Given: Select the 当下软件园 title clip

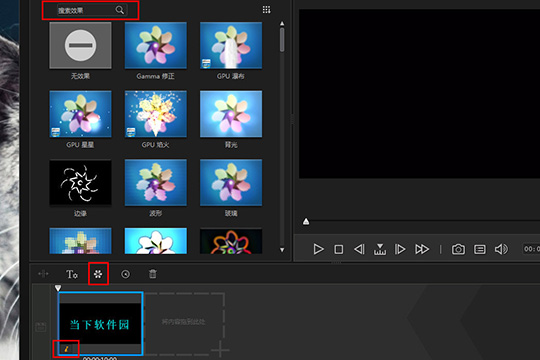Looking at the screenshot, I should click(x=100, y=323).
